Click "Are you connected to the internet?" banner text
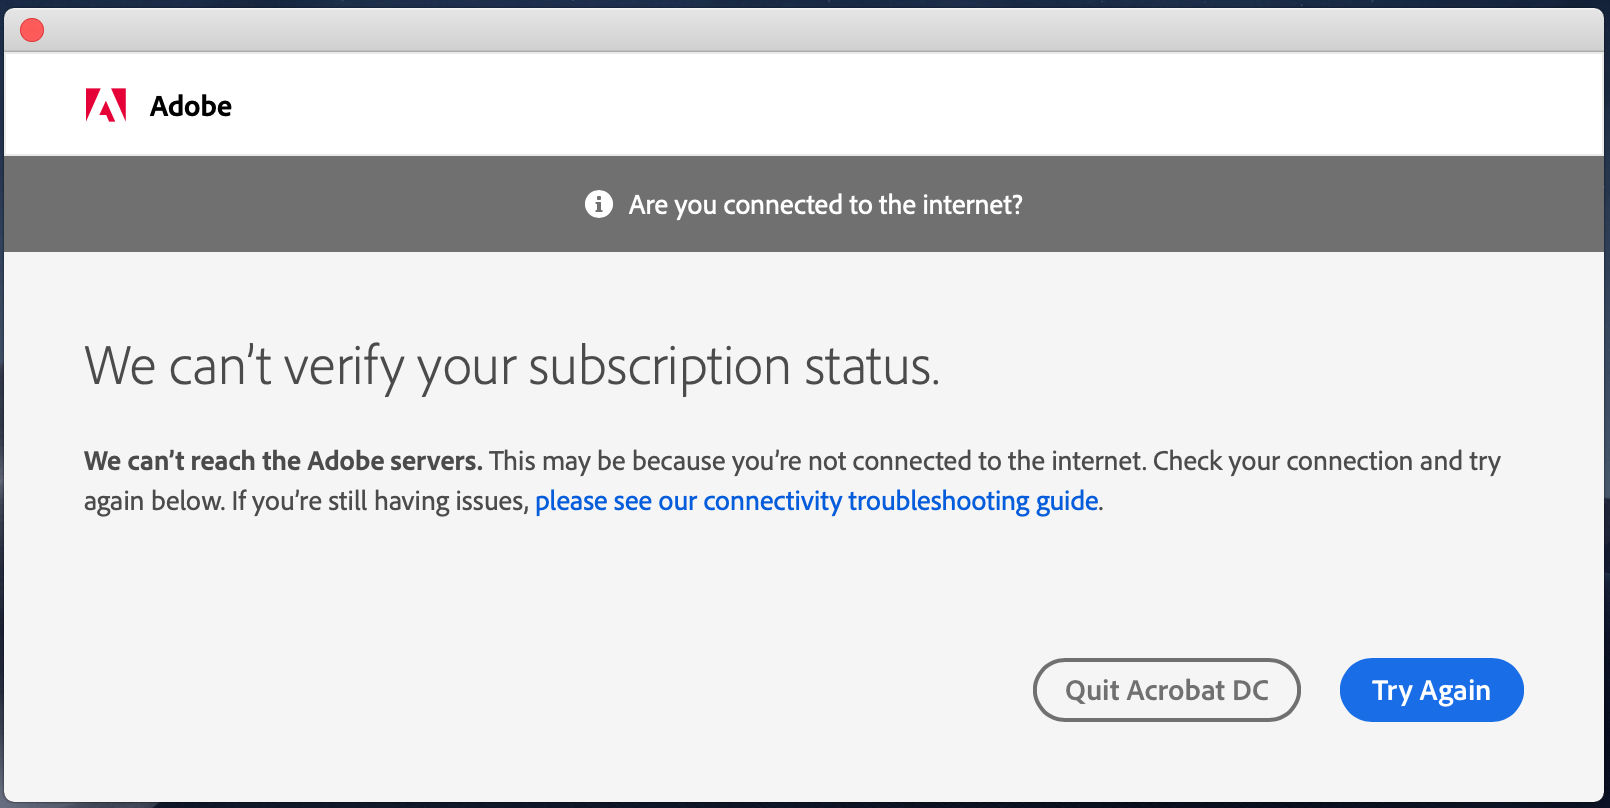Image resolution: width=1610 pixels, height=808 pixels. point(825,205)
